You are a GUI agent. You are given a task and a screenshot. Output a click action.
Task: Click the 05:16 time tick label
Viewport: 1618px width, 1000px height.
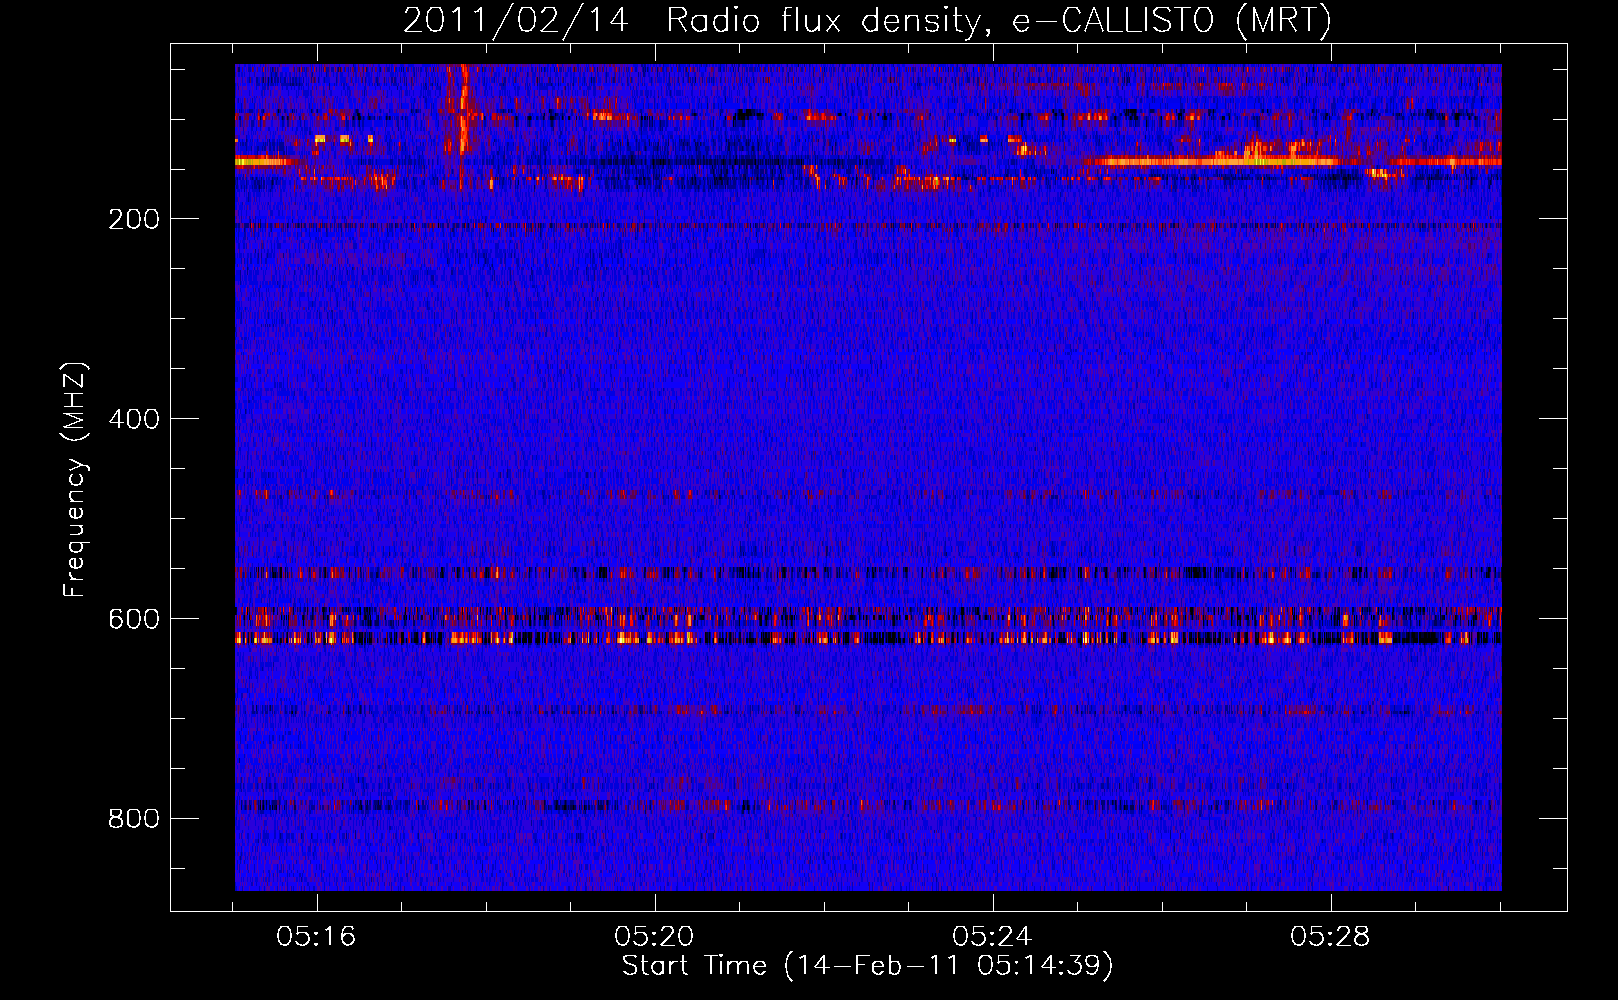coord(316,937)
